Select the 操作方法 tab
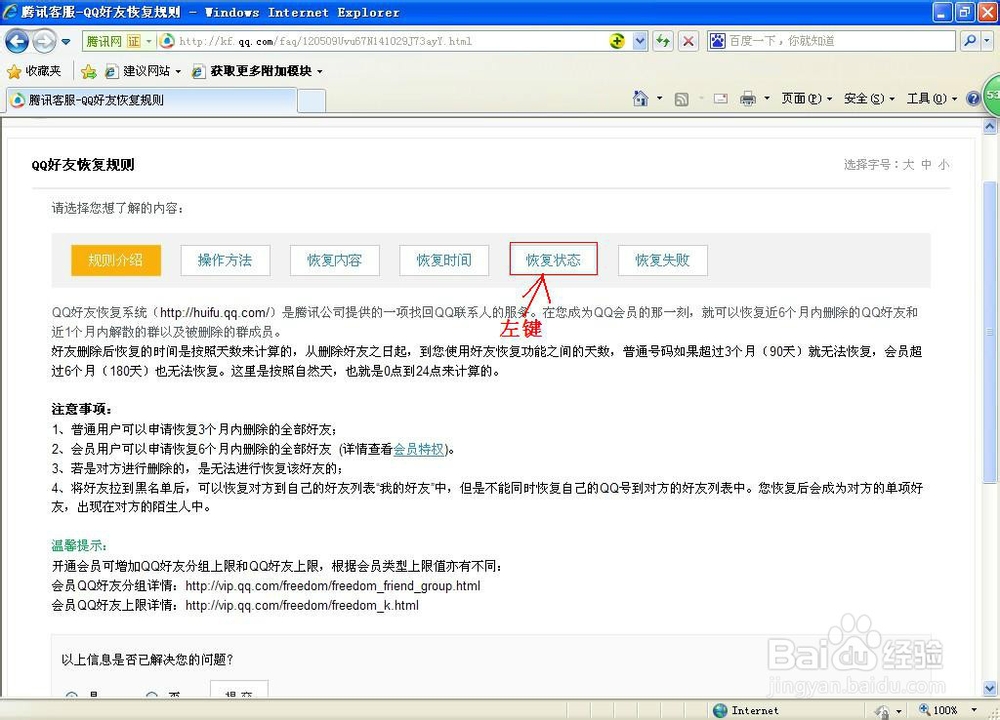Screen dimensions: 1000x720 (225, 259)
